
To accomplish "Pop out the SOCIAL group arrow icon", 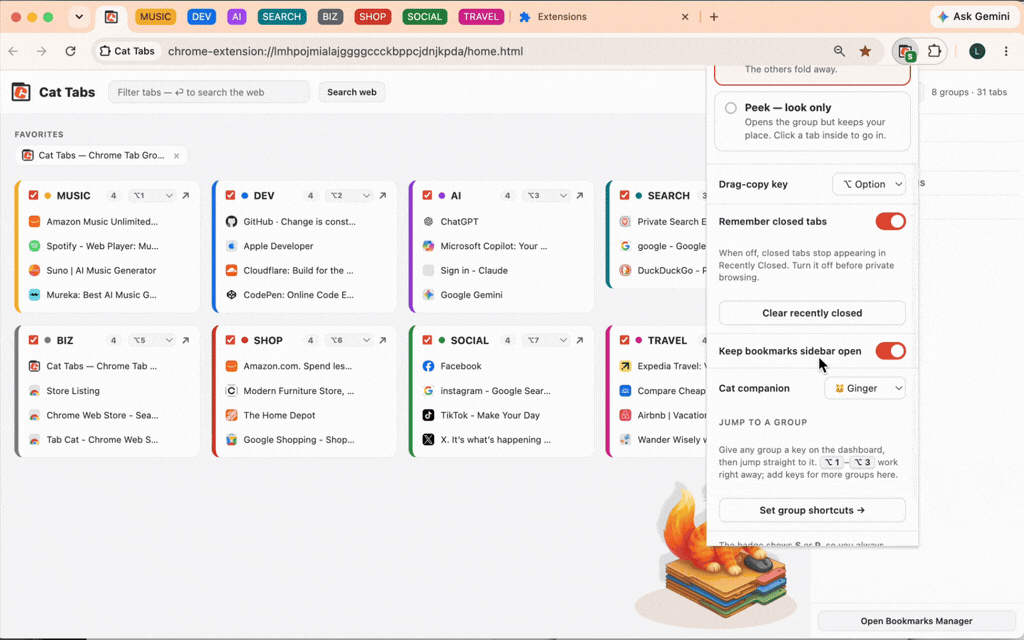I will click(579, 340).
